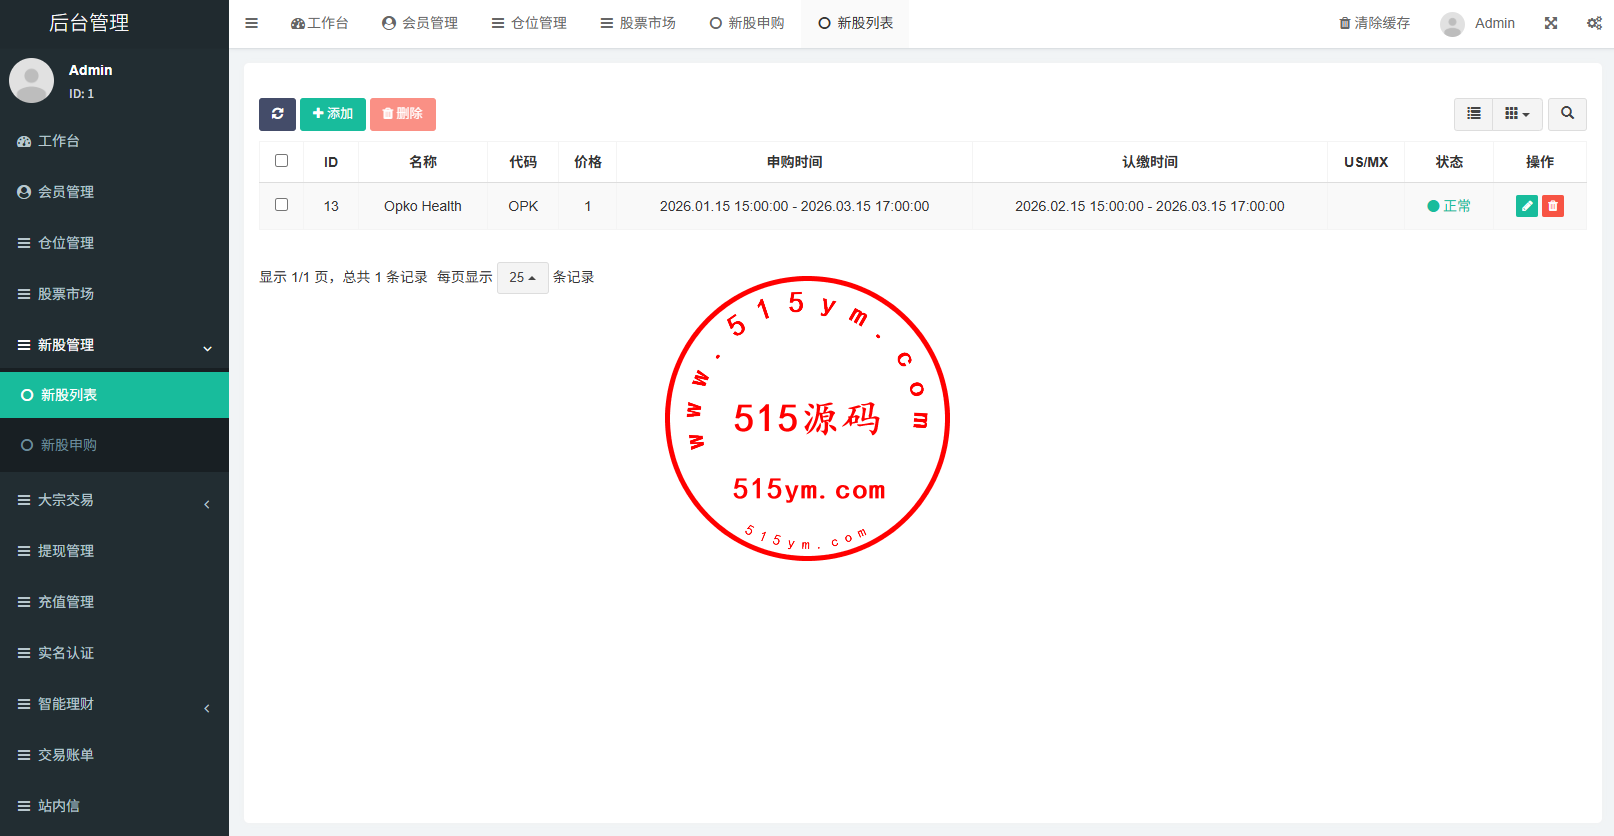Check the select-all checkbox in table header
1614x836 pixels.
click(281, 161)
